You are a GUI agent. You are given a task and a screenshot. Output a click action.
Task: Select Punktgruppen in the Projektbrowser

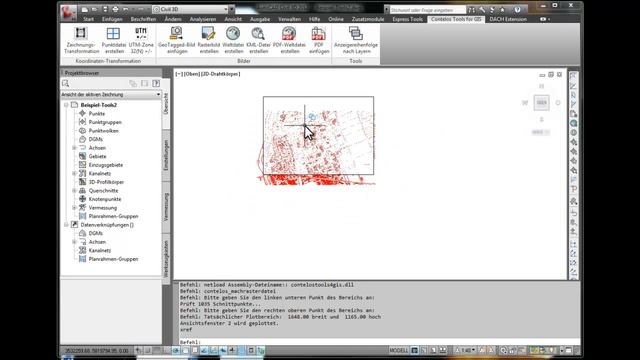click(105, 122)
